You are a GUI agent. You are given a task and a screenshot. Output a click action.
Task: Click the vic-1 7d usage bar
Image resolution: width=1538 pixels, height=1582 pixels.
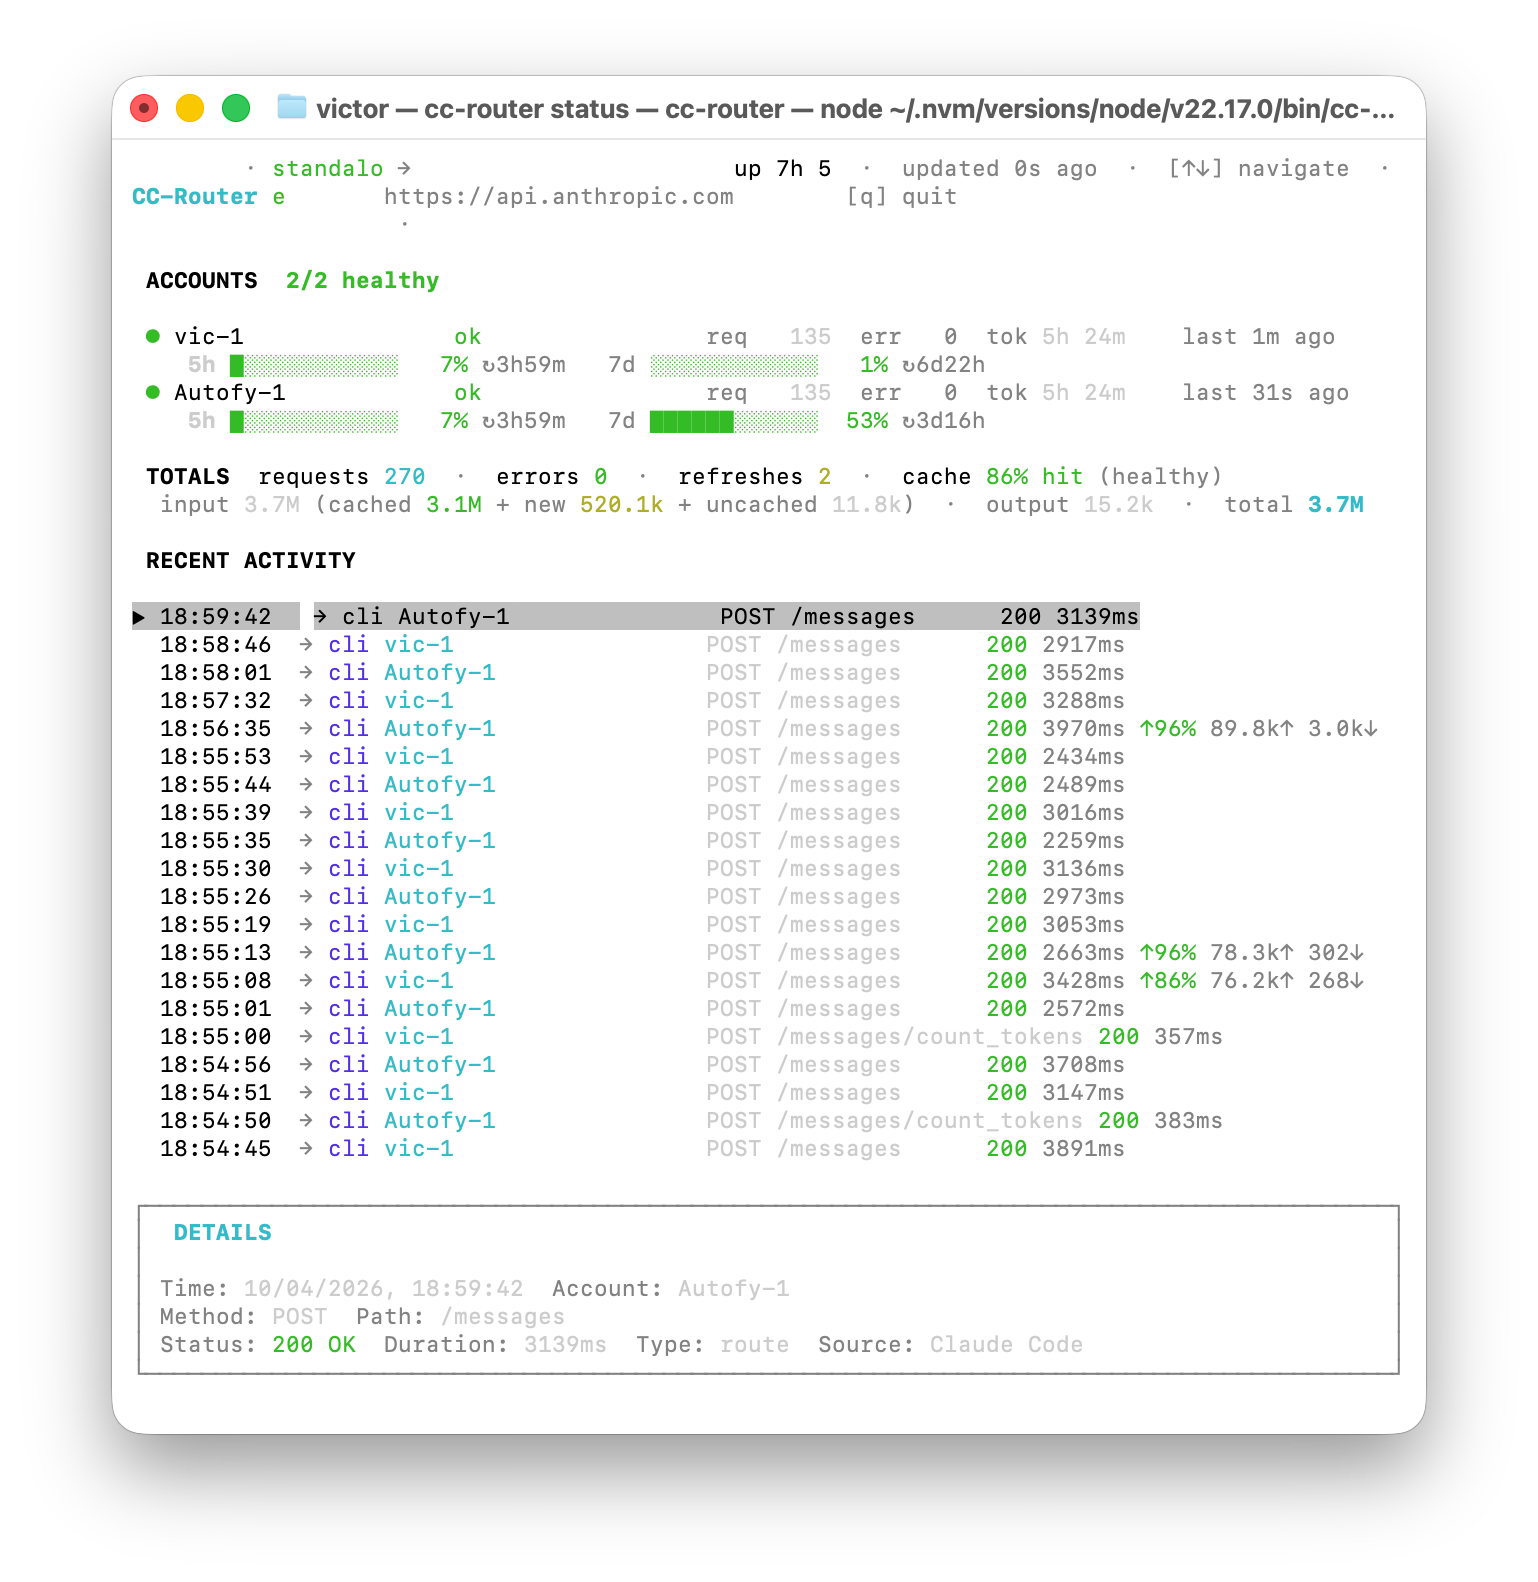tap(734, 365)
